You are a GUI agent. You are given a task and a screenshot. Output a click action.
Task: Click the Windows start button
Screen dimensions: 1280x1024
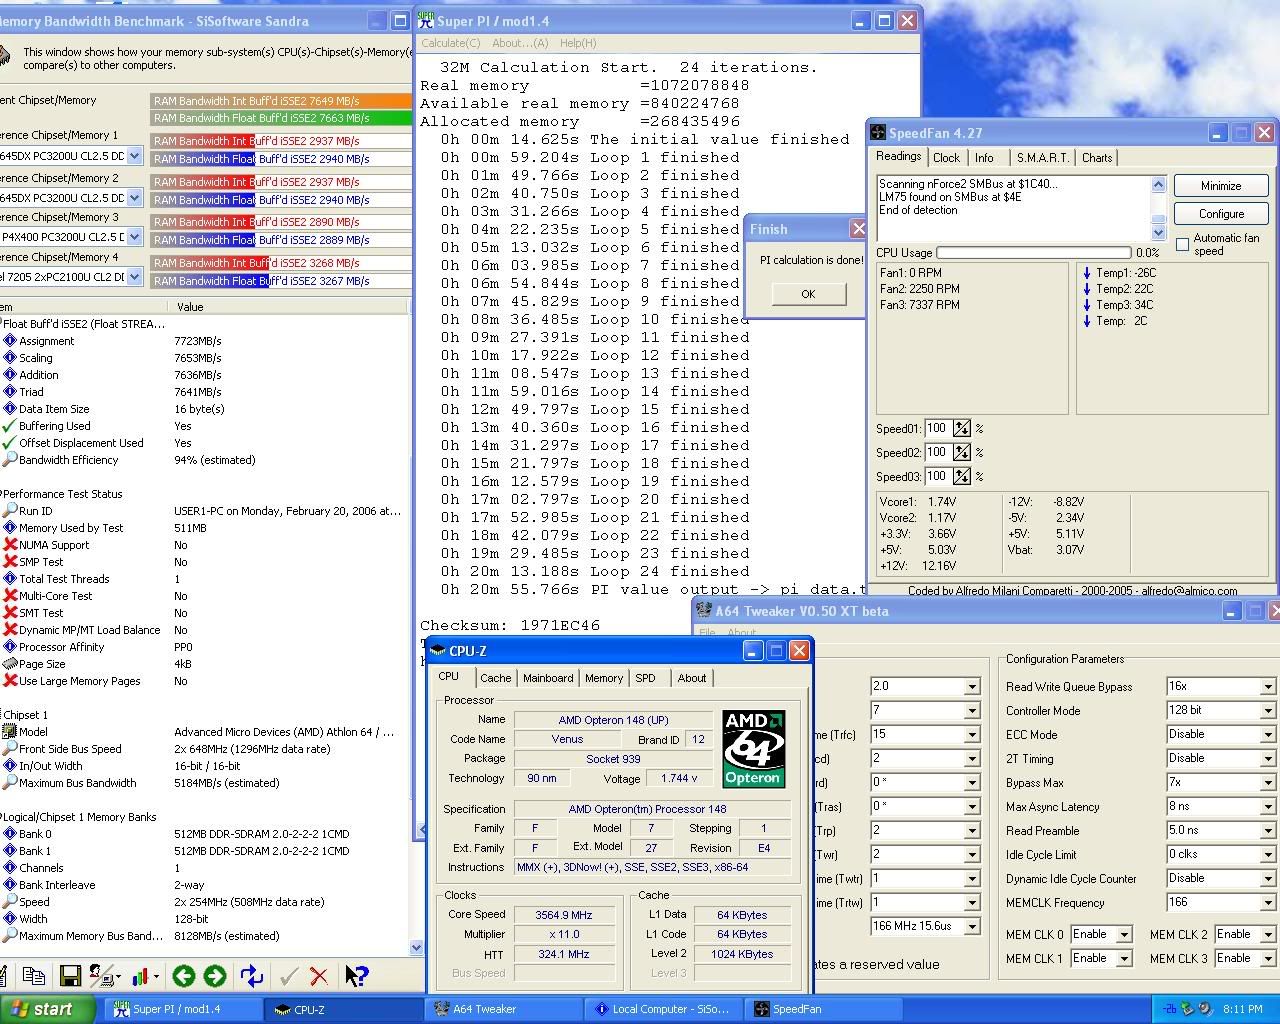48,1009
